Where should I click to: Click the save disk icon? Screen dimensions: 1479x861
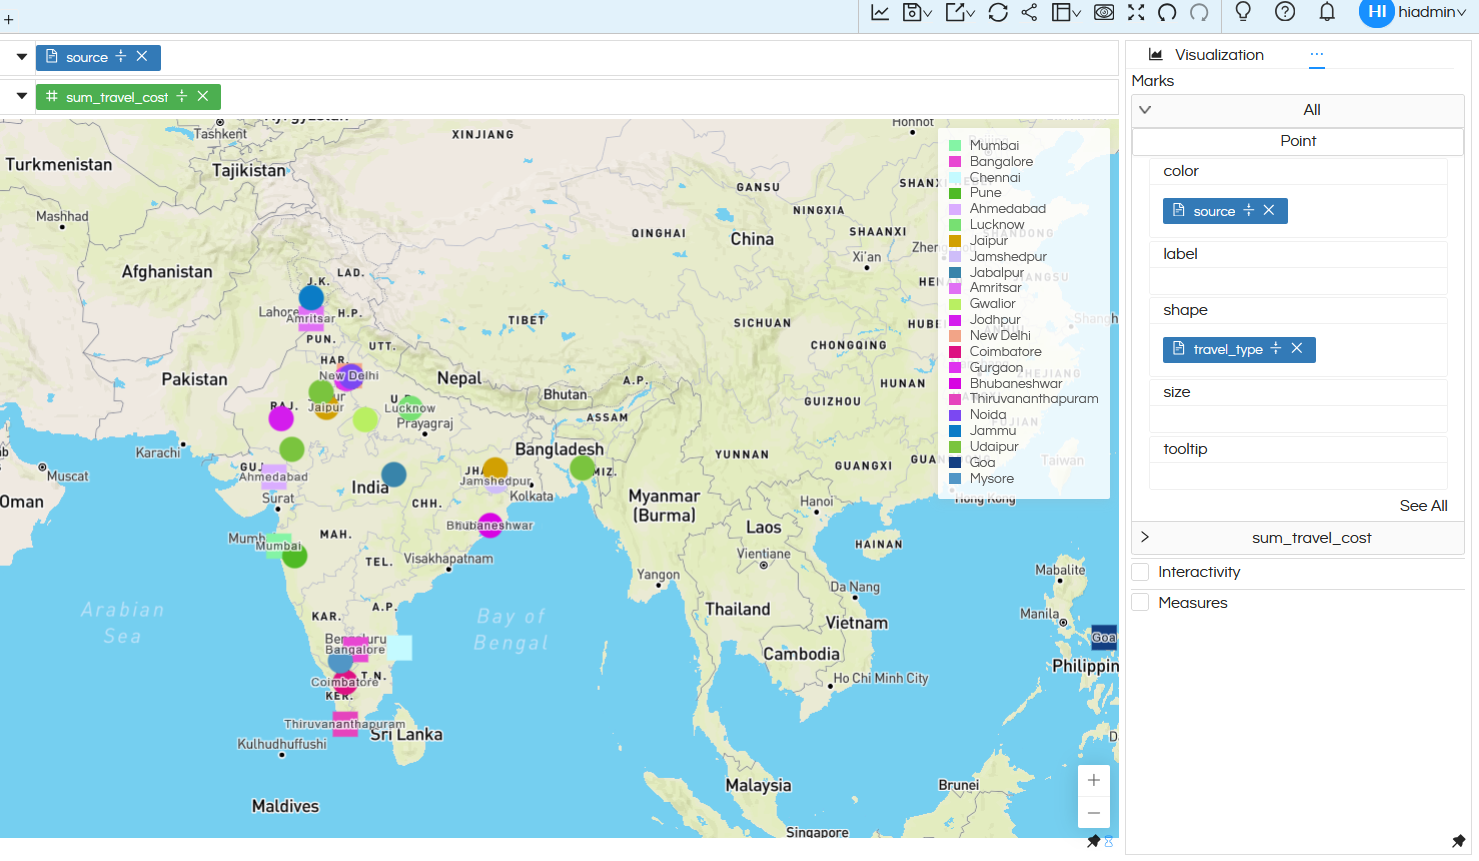[x=911, y=12]
